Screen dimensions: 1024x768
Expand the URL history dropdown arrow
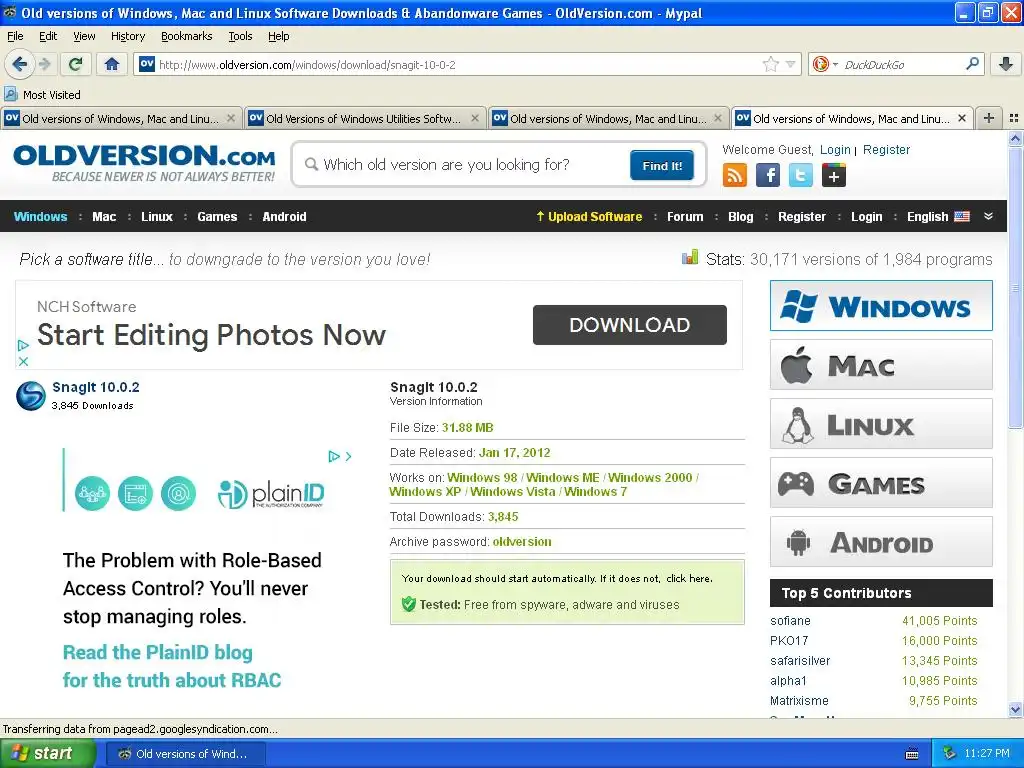790,64
